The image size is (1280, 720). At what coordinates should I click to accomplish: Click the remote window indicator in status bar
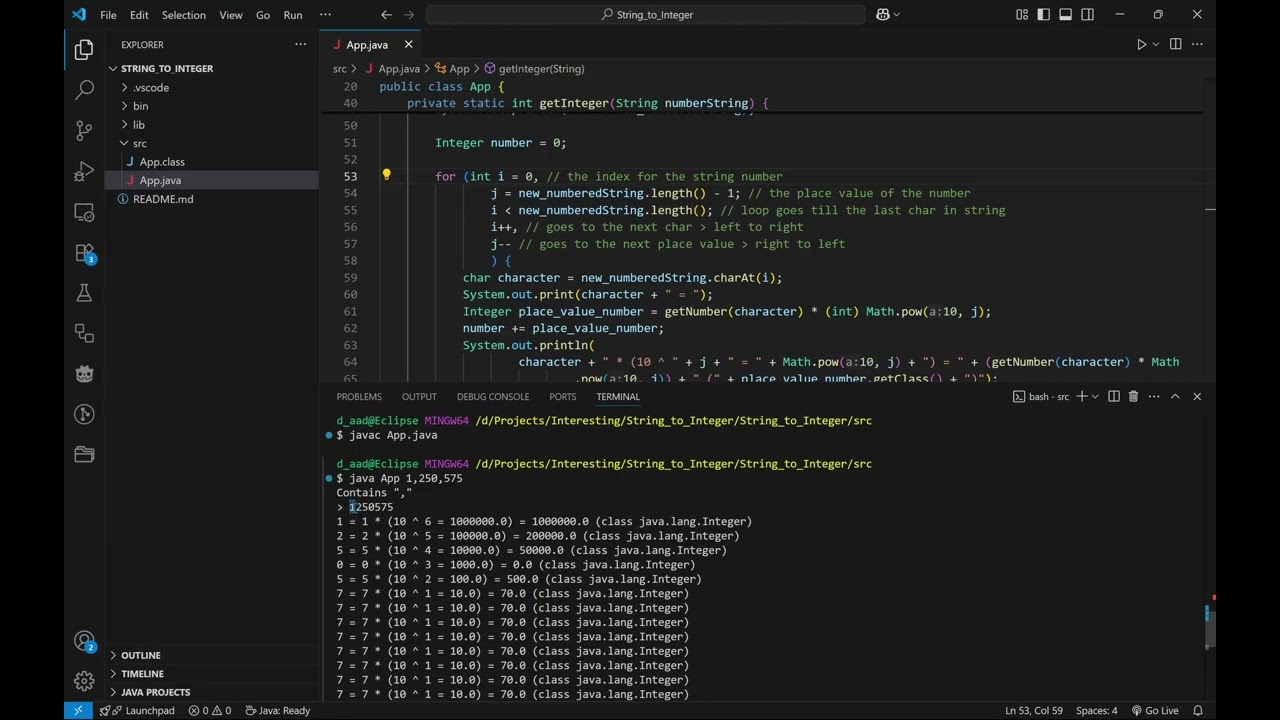[x=78, y=710]
